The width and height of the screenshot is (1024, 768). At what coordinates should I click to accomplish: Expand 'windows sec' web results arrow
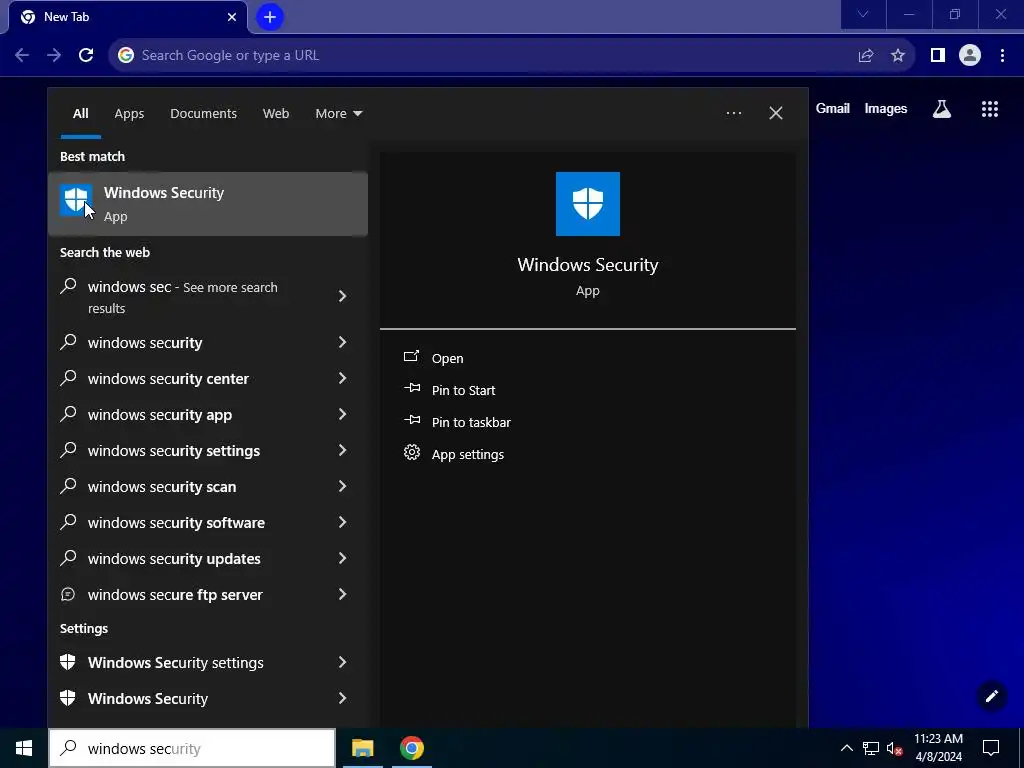click(x=343, y=296)
